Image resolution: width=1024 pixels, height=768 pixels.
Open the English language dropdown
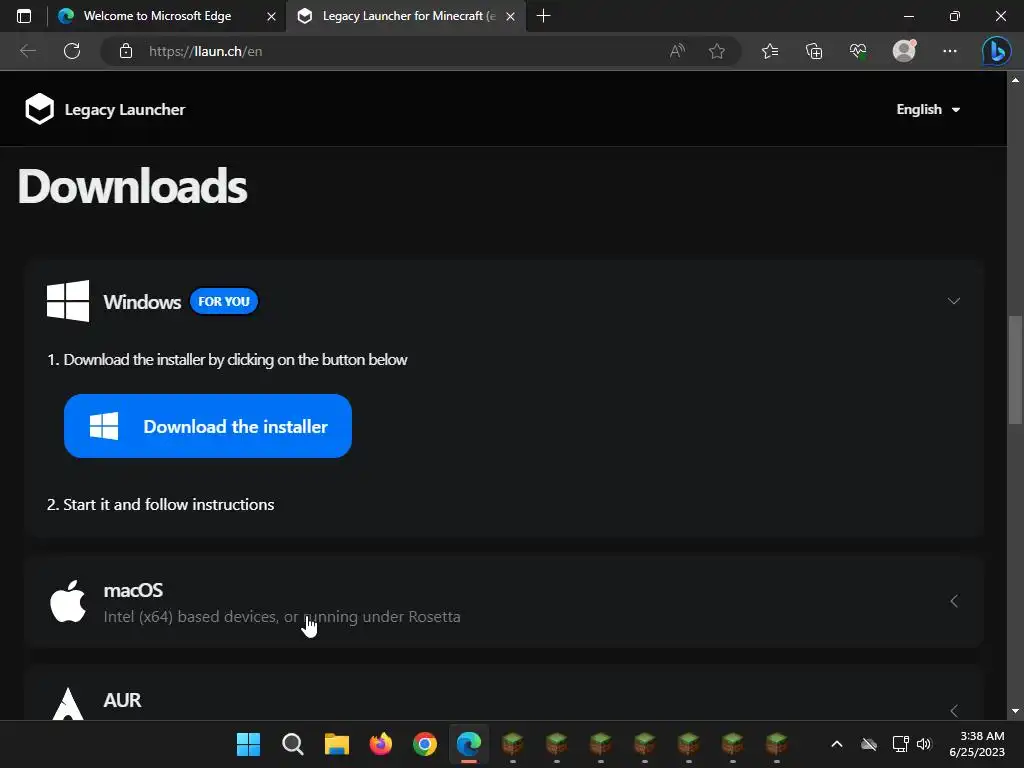click(928, 109)
